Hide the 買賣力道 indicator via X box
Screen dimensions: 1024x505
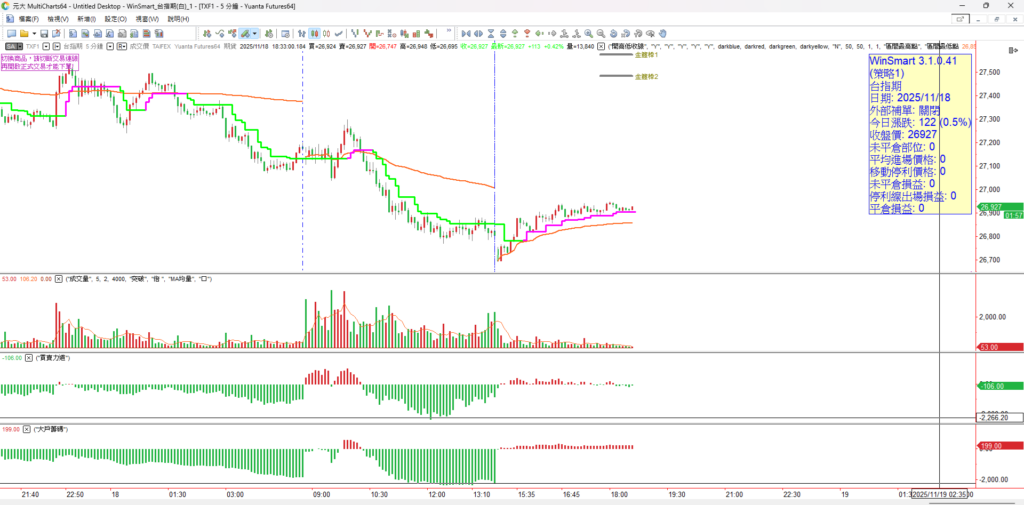tap(28, 357)
